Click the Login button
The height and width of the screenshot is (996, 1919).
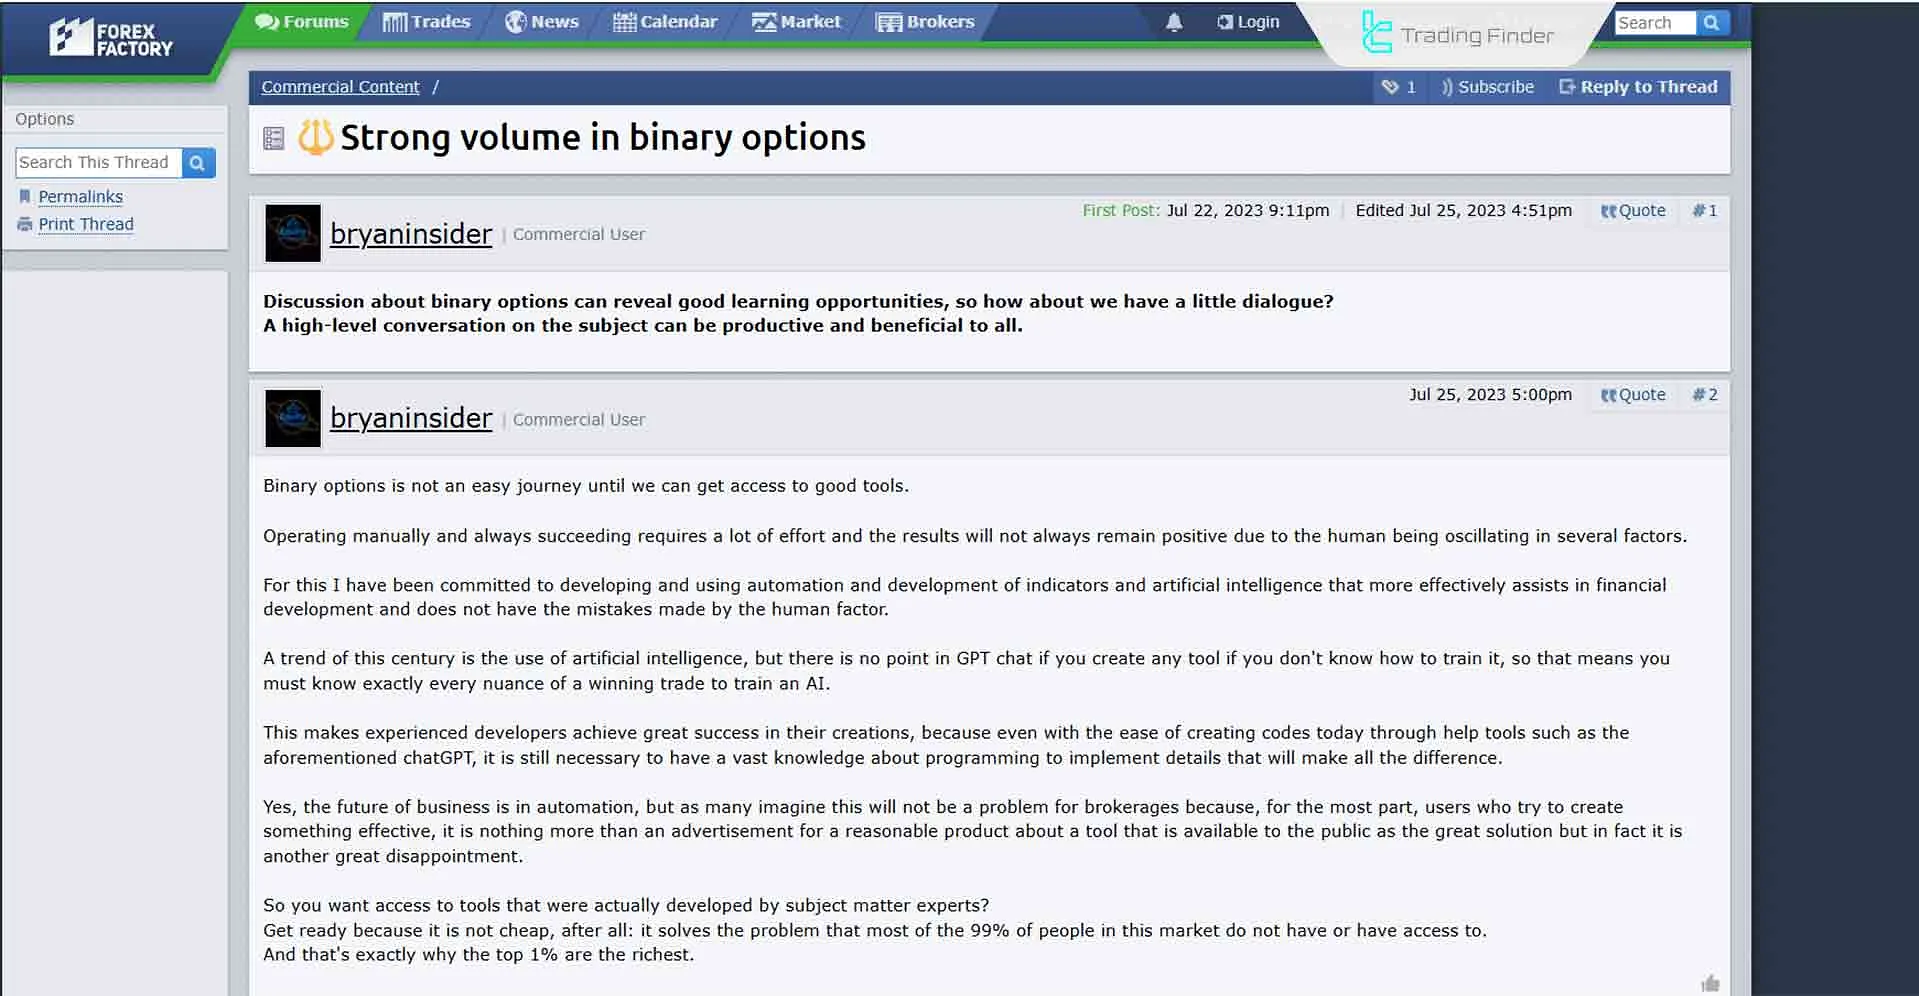[x=1248, y=22]
